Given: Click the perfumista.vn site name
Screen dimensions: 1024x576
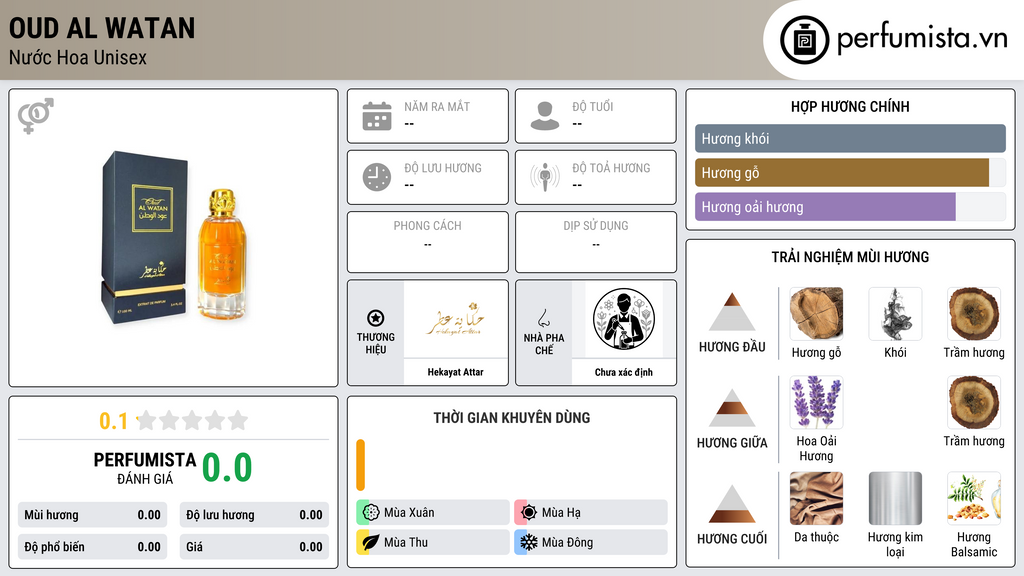Looking at the screenshot, I should pos(922,39).
